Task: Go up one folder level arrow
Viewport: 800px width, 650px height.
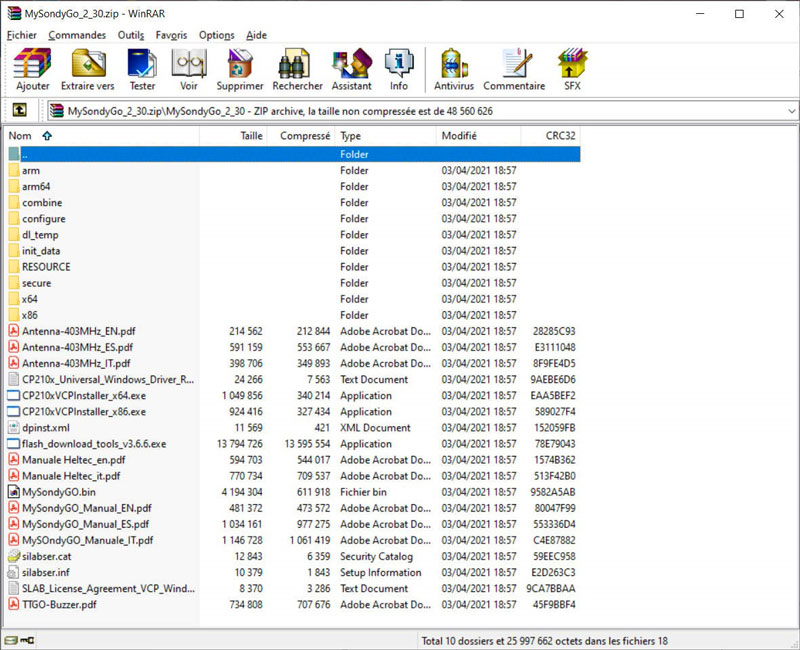Action: [x=19, y=110]
